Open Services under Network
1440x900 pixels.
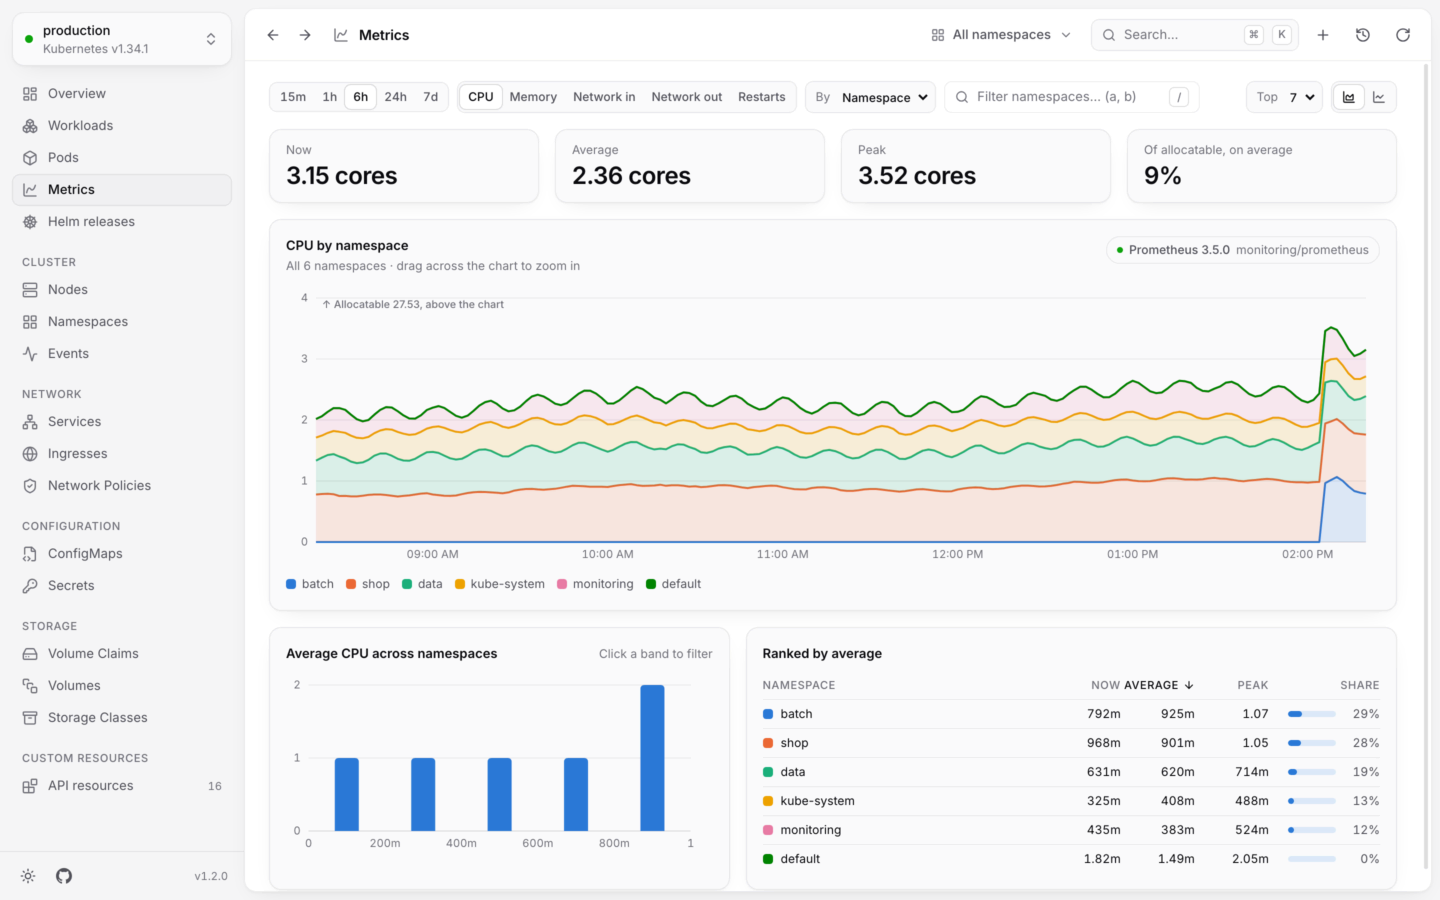point(122,422)
